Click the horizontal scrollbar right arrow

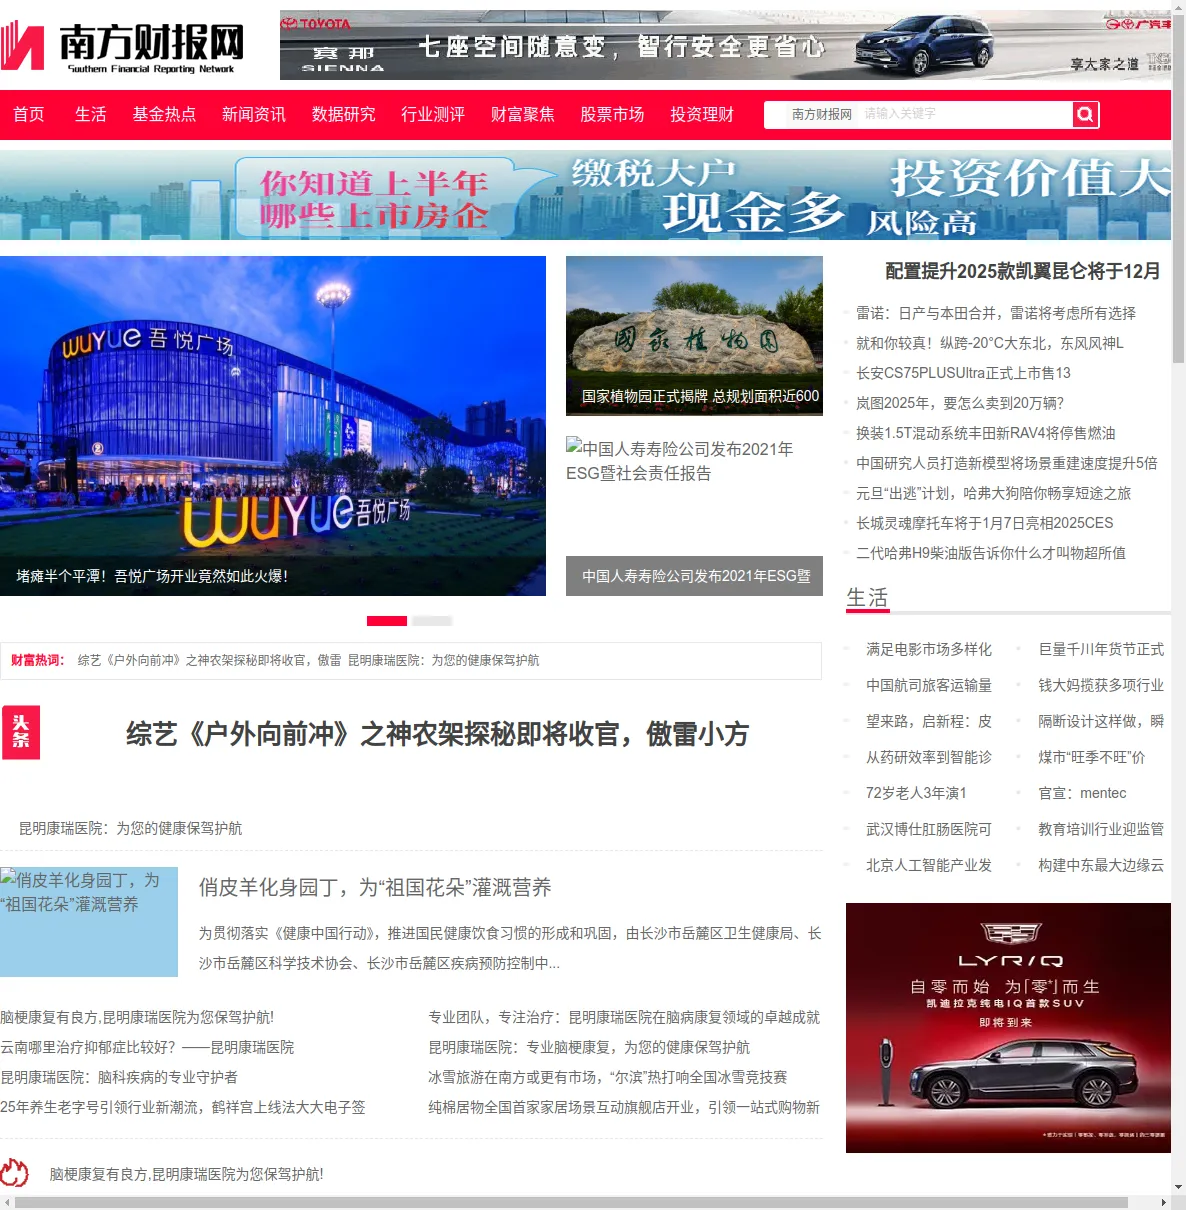coord(1164,1203)
